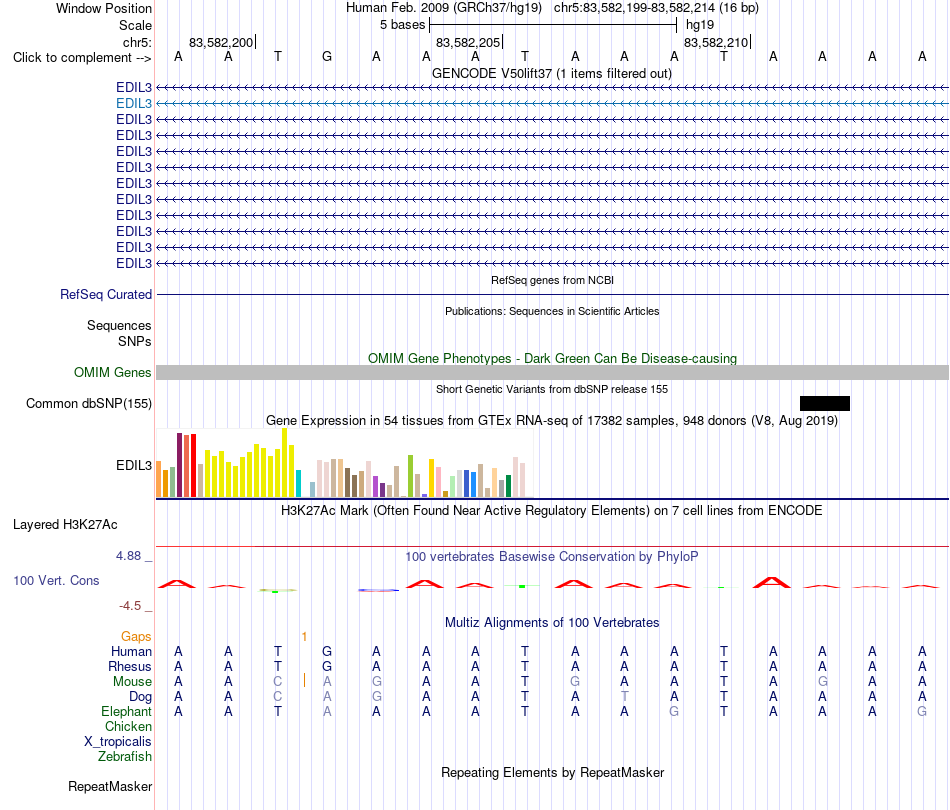The height and width of the screenshot is (810, 950).
Task: Click the cyan GTEx expression bar
Action: click(x=298, y=483)
